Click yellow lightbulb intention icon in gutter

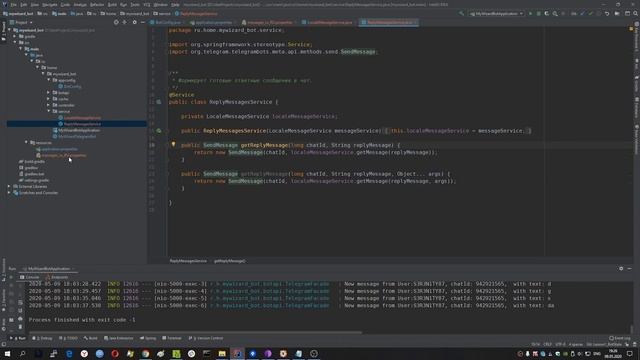[x=173, y=144]
